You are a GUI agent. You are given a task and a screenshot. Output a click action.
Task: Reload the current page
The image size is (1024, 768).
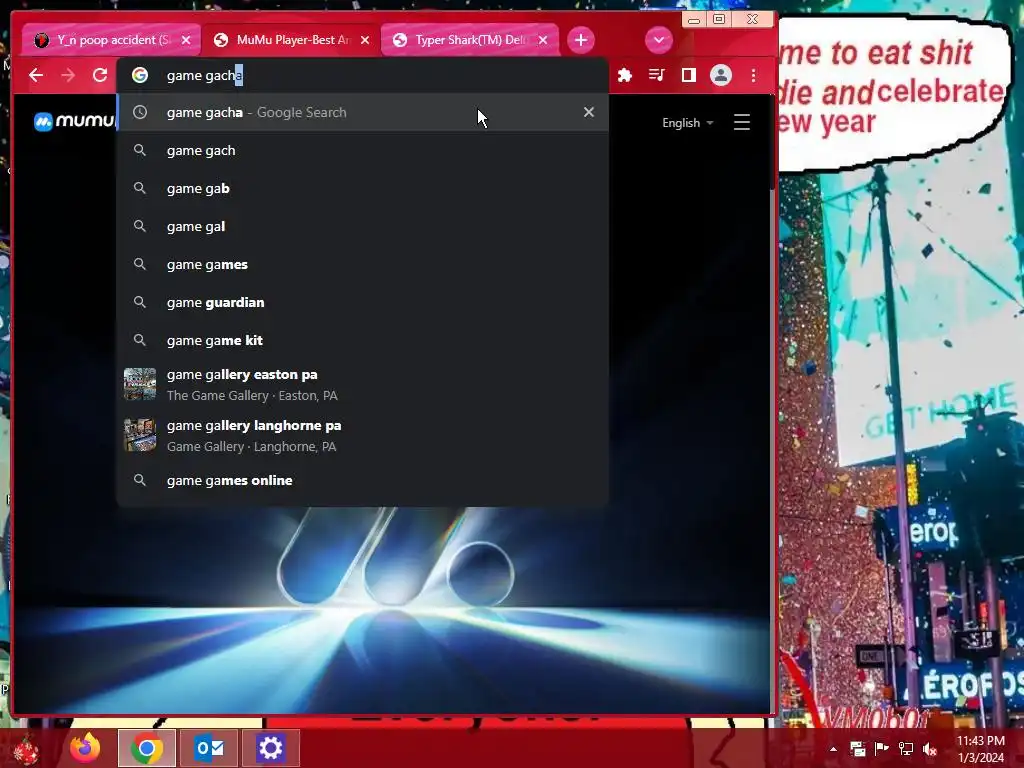(99, 75)
